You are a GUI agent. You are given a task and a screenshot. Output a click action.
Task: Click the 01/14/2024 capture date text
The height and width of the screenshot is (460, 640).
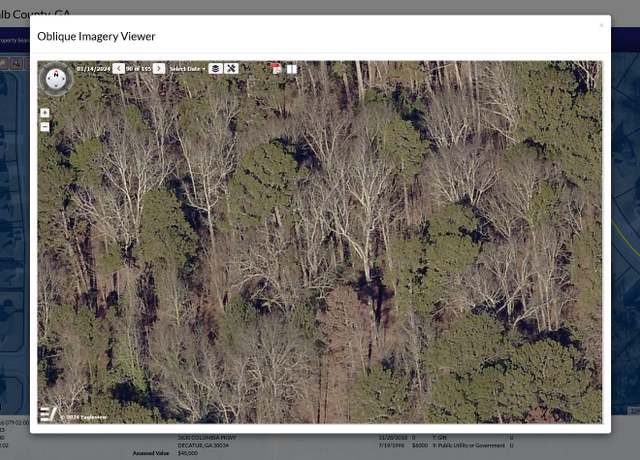pyautogui.click(x=93, y=69)
